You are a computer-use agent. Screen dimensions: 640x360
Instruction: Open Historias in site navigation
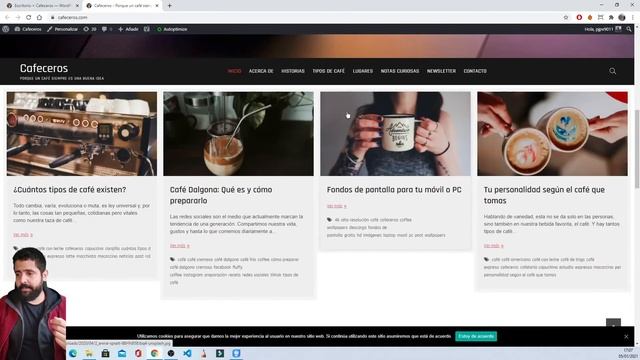pyautogui.click(x=293, y=71)
